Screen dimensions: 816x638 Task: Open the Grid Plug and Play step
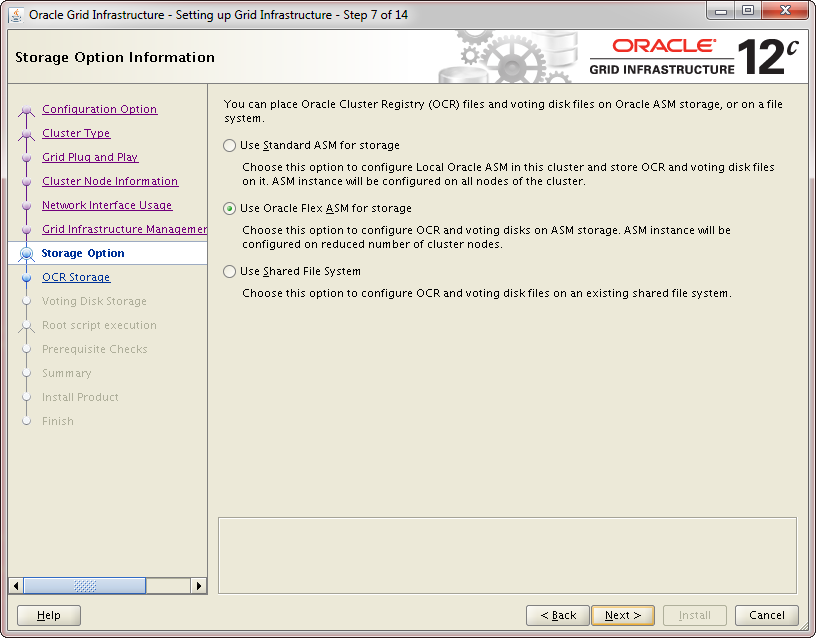[x=90, y=158]
